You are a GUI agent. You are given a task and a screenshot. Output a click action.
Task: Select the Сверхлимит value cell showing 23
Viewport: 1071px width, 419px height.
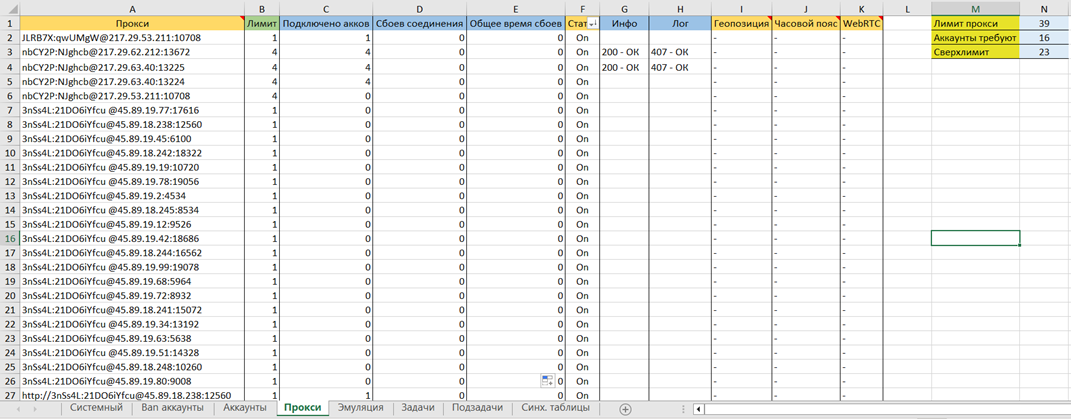point(1044,52)
